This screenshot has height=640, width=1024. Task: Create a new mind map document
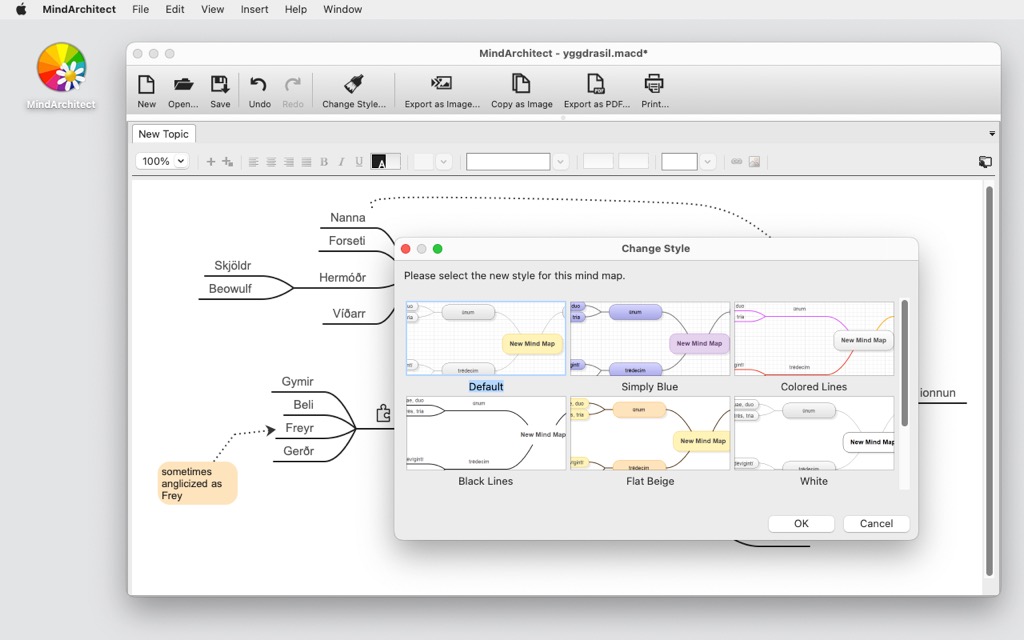[x=146, y=90]
